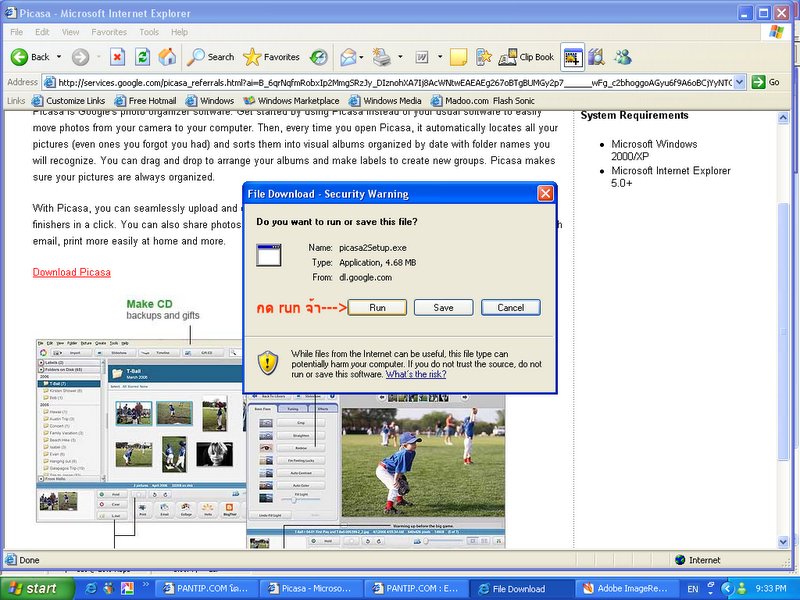The width and height of the screenshot is (800, 600).
Task: Switch to the File Download taskbar button
Action: 520,588
